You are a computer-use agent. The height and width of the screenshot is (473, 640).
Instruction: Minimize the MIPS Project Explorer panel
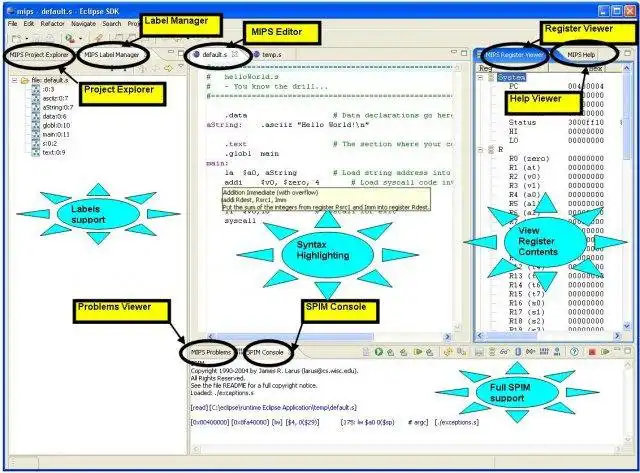(x=171, y=52)
